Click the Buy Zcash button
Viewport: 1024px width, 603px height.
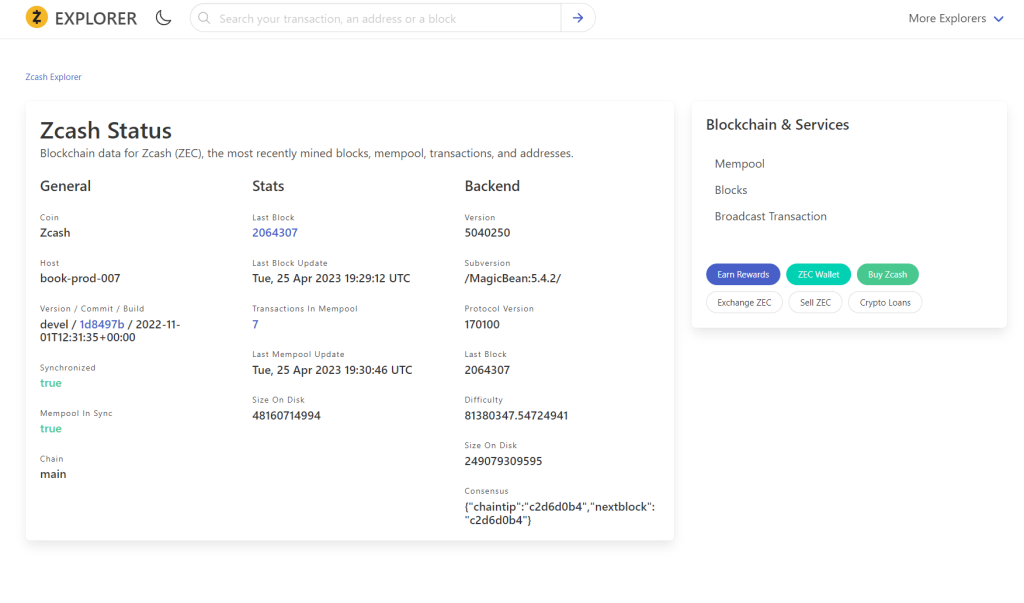tap(887, 273)
